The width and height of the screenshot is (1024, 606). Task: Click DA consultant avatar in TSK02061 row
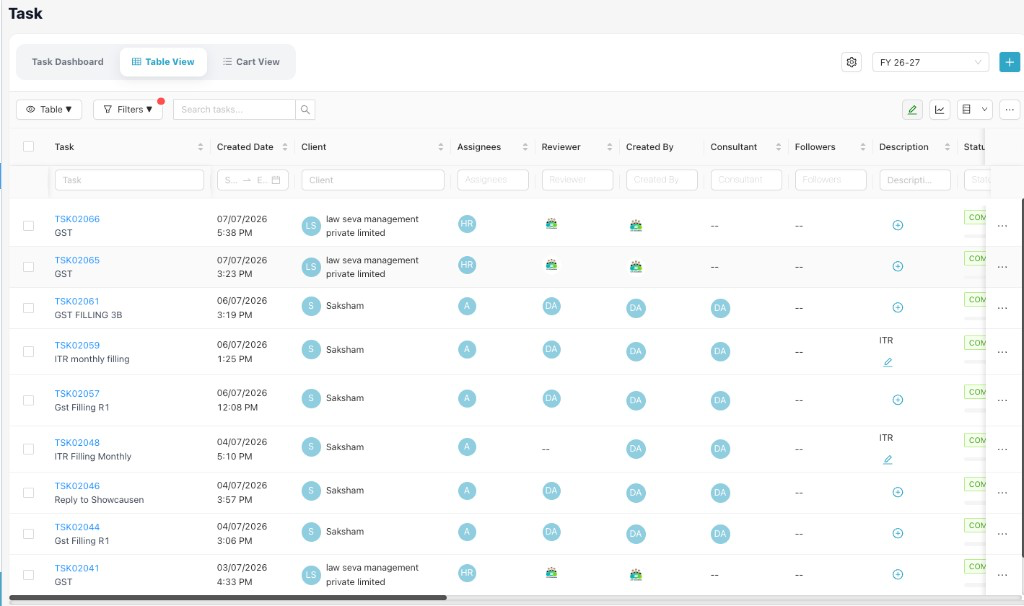[720, 308]
